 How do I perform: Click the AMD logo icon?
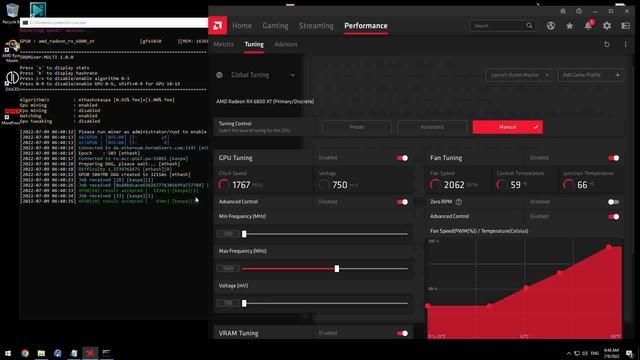pyautogui.click(x=218, y=26)
